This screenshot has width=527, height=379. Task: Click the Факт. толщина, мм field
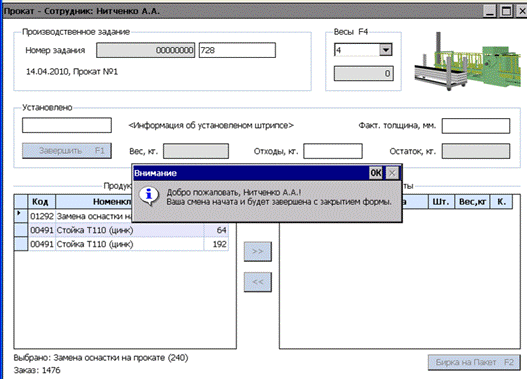click(x=476, y=126)
